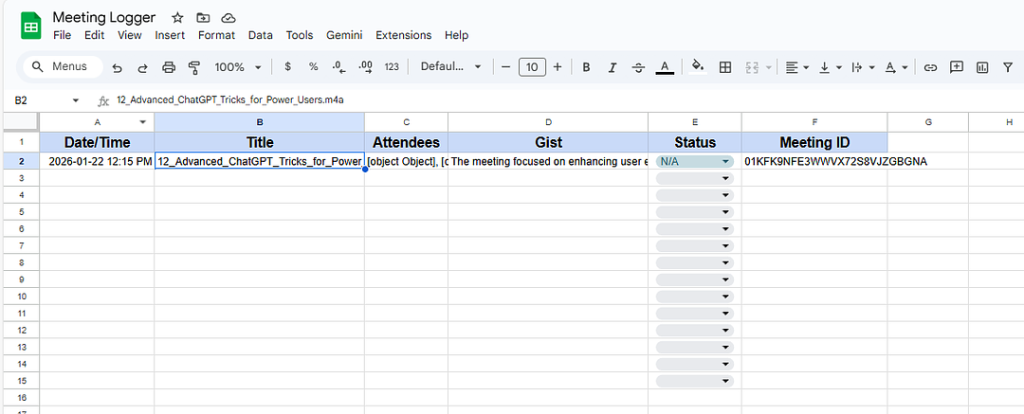Select the meeting ID 01KFK9NFE3WWVX72S8VJZGBGNA cell
This screenshot has height=414, width=1024.
point(814,162)
